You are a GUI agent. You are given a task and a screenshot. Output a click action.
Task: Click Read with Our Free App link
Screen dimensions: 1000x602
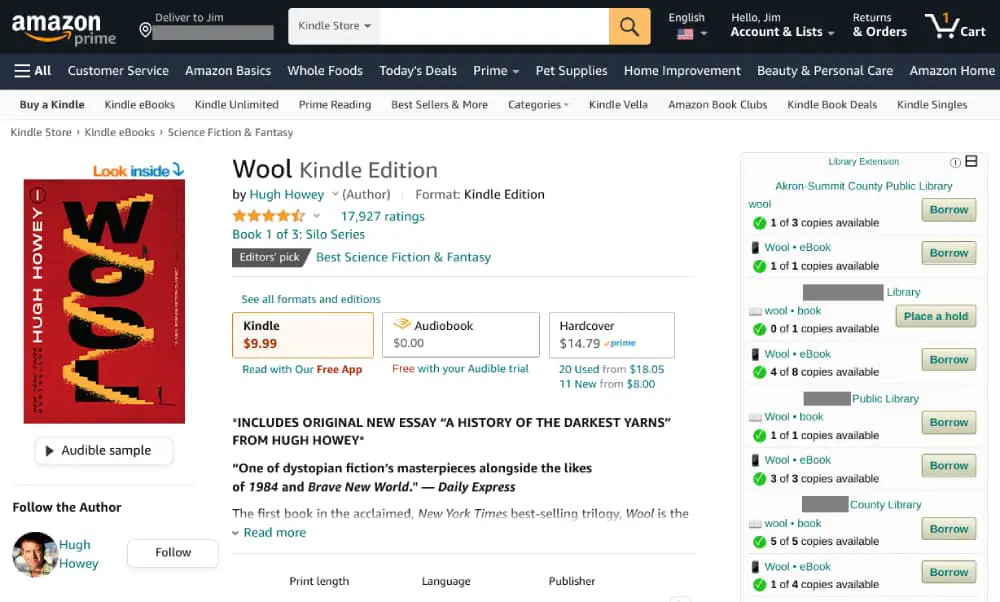pos(302,369)
